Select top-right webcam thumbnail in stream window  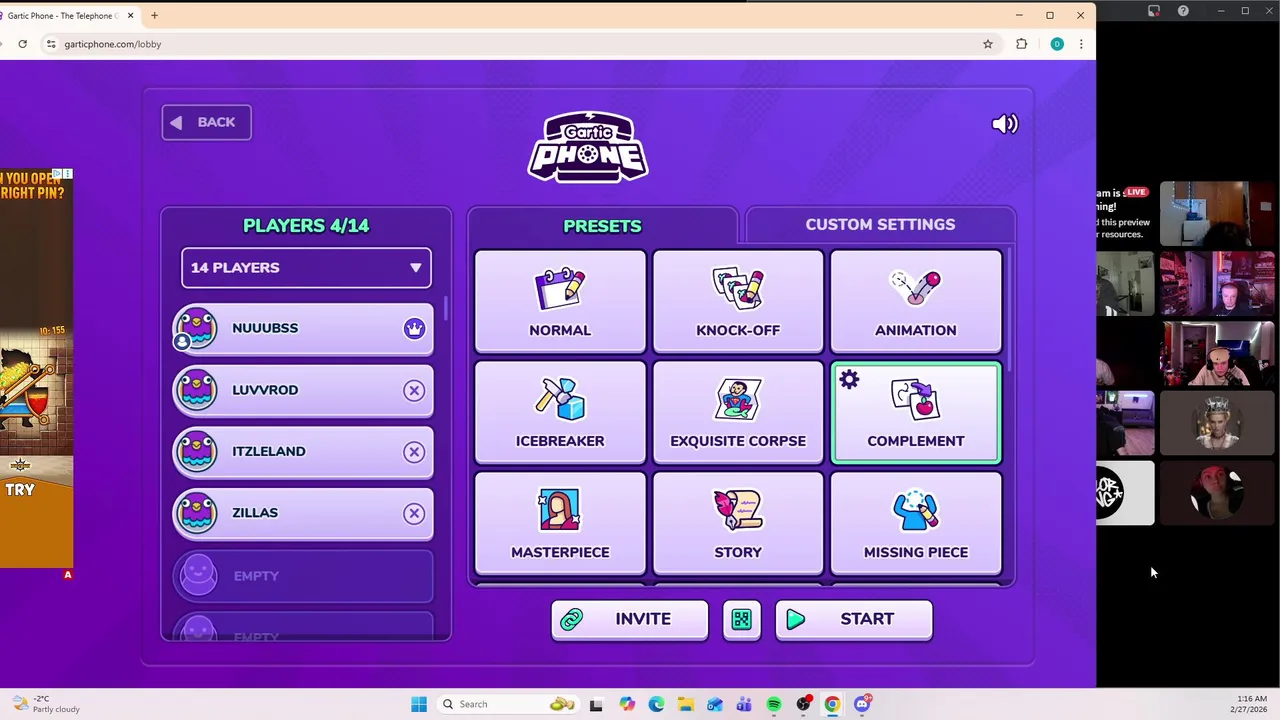click(1217, 213)
